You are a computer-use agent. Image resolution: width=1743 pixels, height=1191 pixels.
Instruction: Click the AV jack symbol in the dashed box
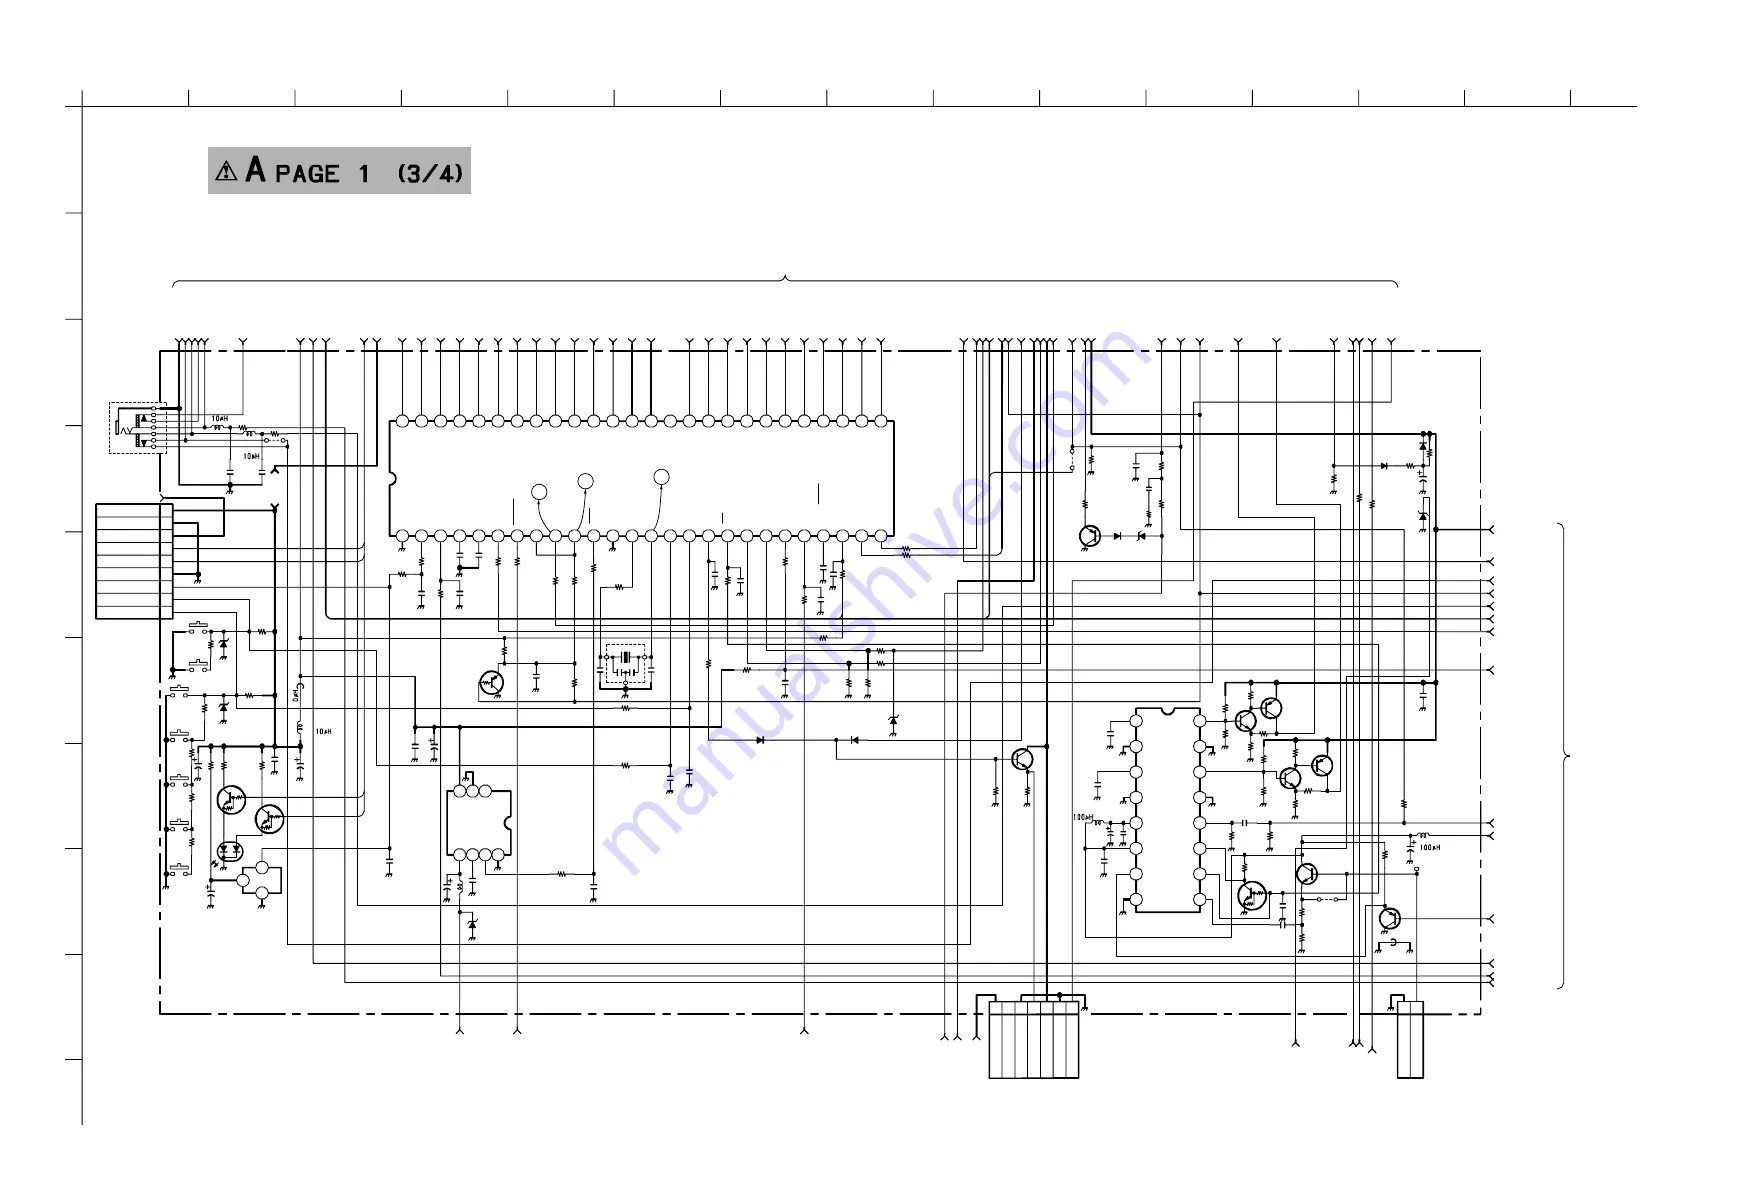137,428
